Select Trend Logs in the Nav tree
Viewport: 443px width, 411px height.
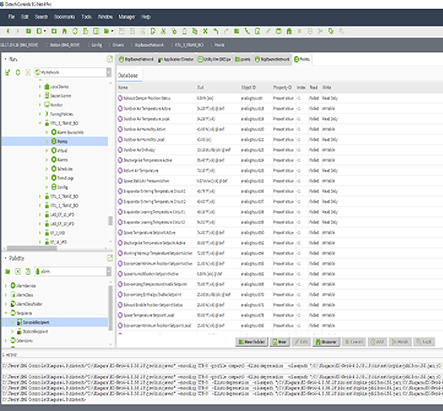point(65,178)
